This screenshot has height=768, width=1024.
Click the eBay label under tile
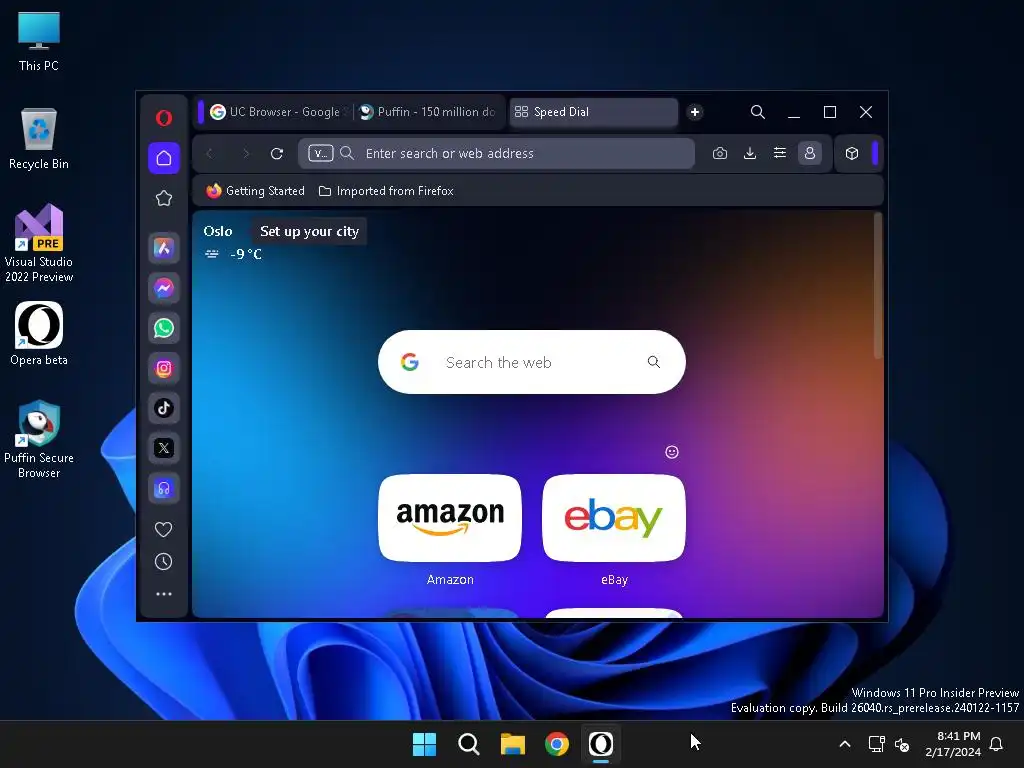(615, 580)
